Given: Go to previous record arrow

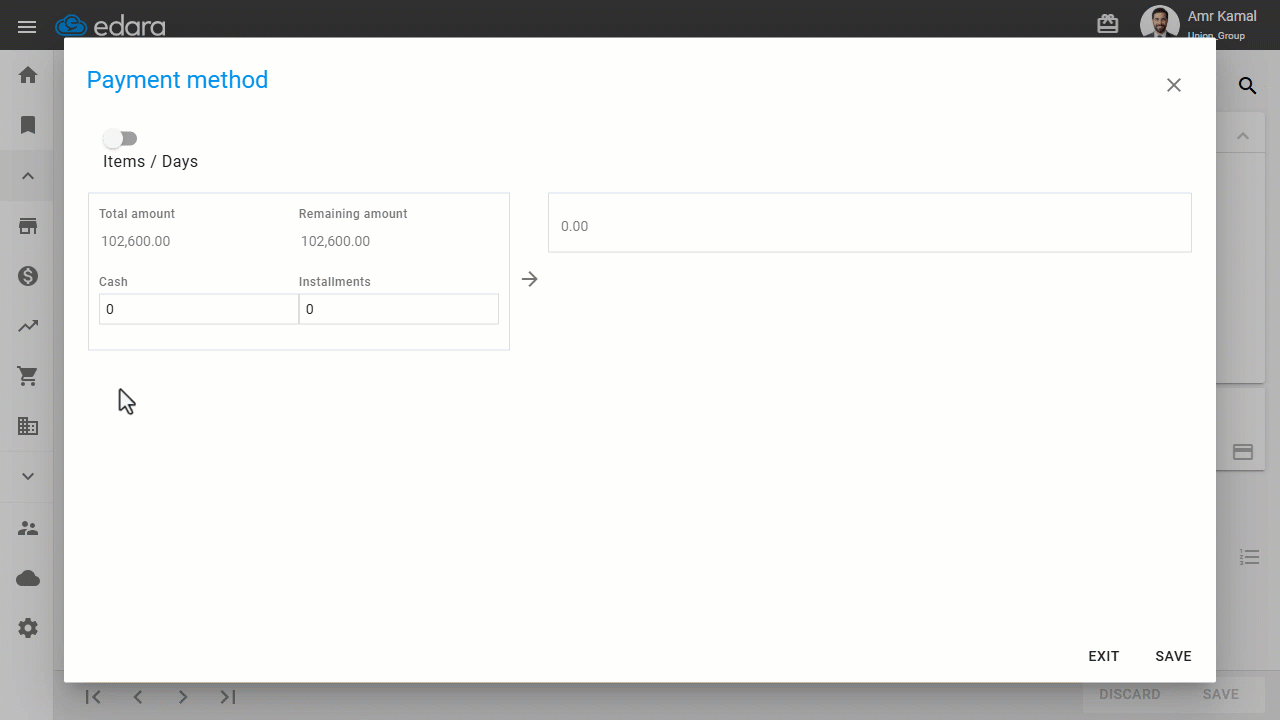Looking at the screenshot, I should coord(138,697).
